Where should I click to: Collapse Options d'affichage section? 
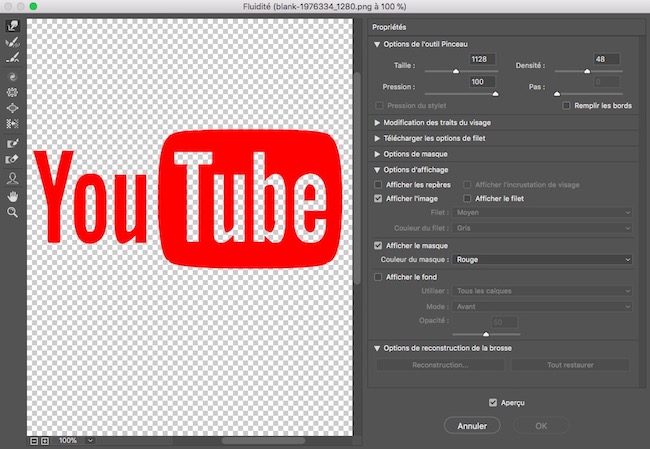pos(377,170)
